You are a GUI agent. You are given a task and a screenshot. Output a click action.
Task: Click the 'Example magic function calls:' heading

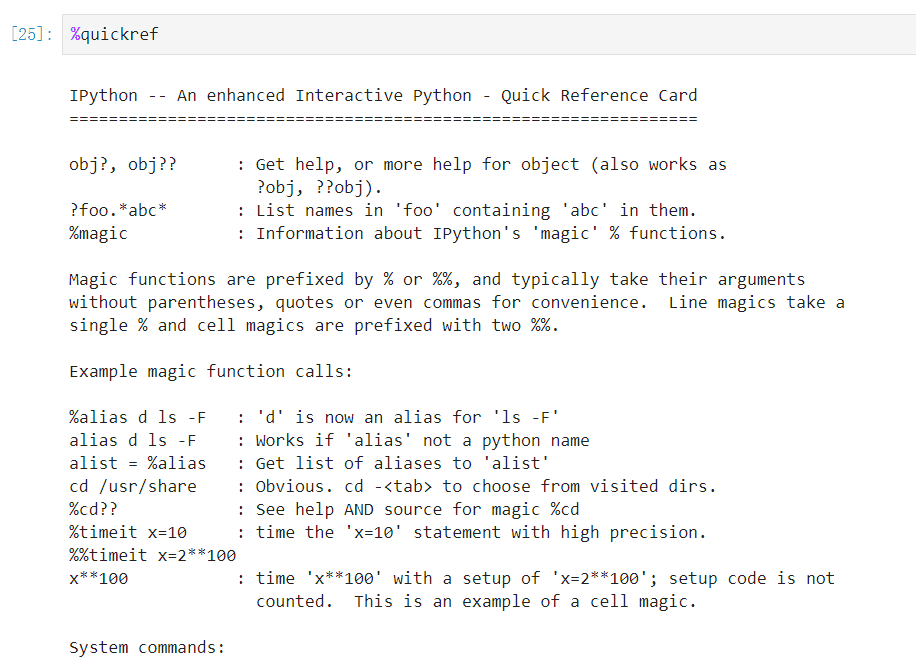pyautogui.click(x=210, y=372)
